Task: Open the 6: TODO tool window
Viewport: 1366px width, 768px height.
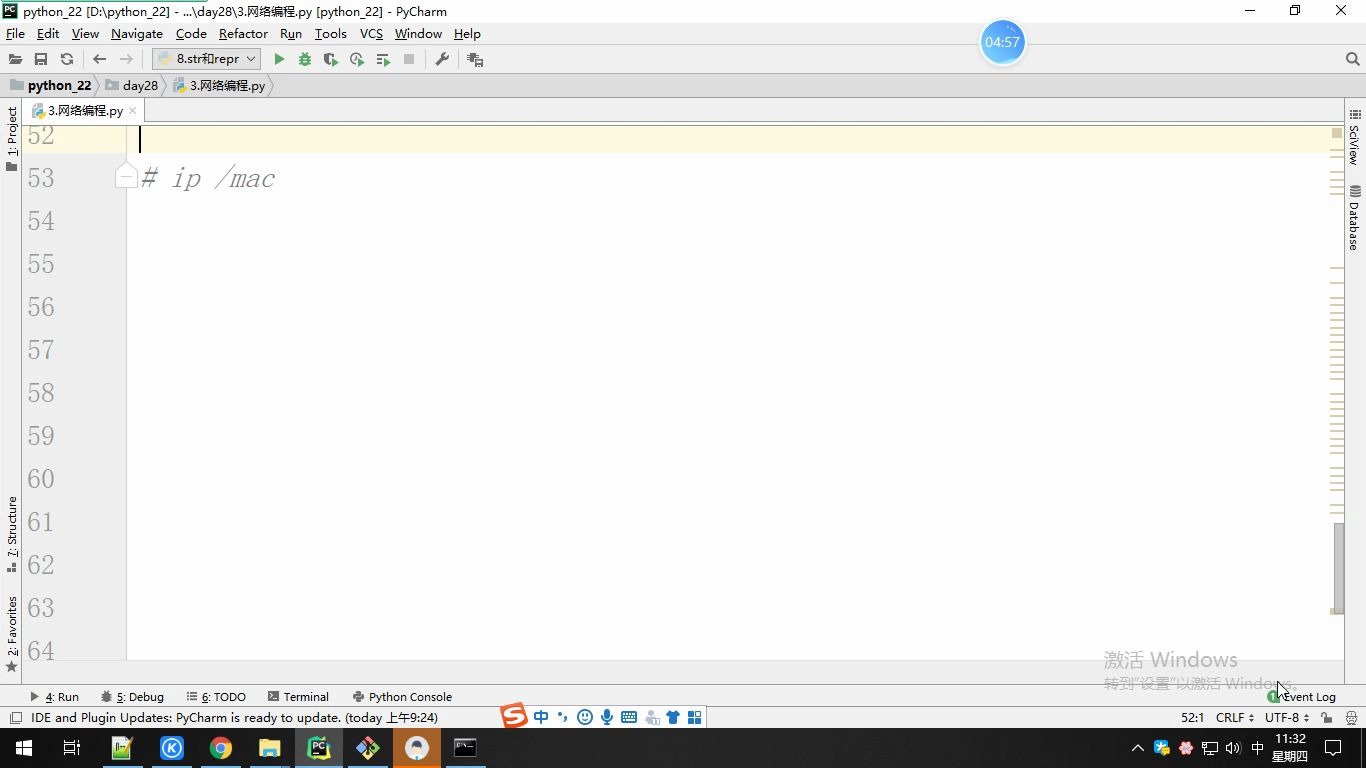Action: pyautogui.click(x=216, y=697)
